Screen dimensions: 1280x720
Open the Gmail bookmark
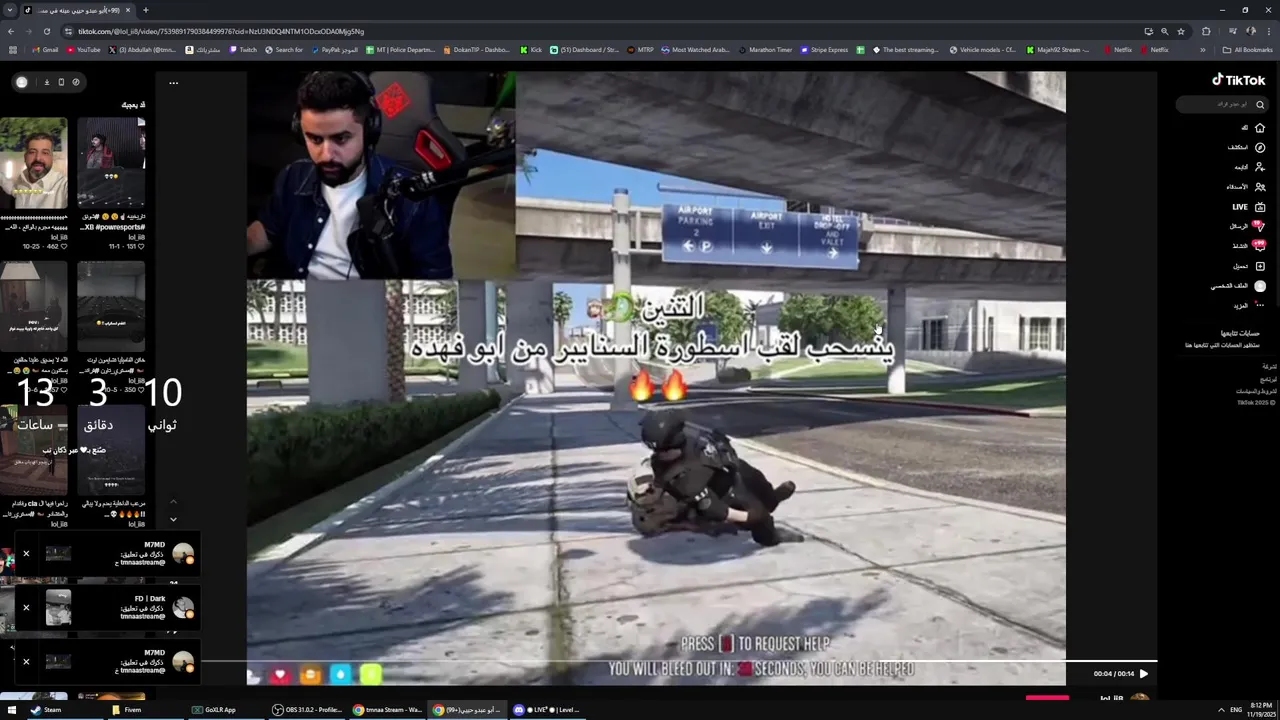tap(45, 50)
